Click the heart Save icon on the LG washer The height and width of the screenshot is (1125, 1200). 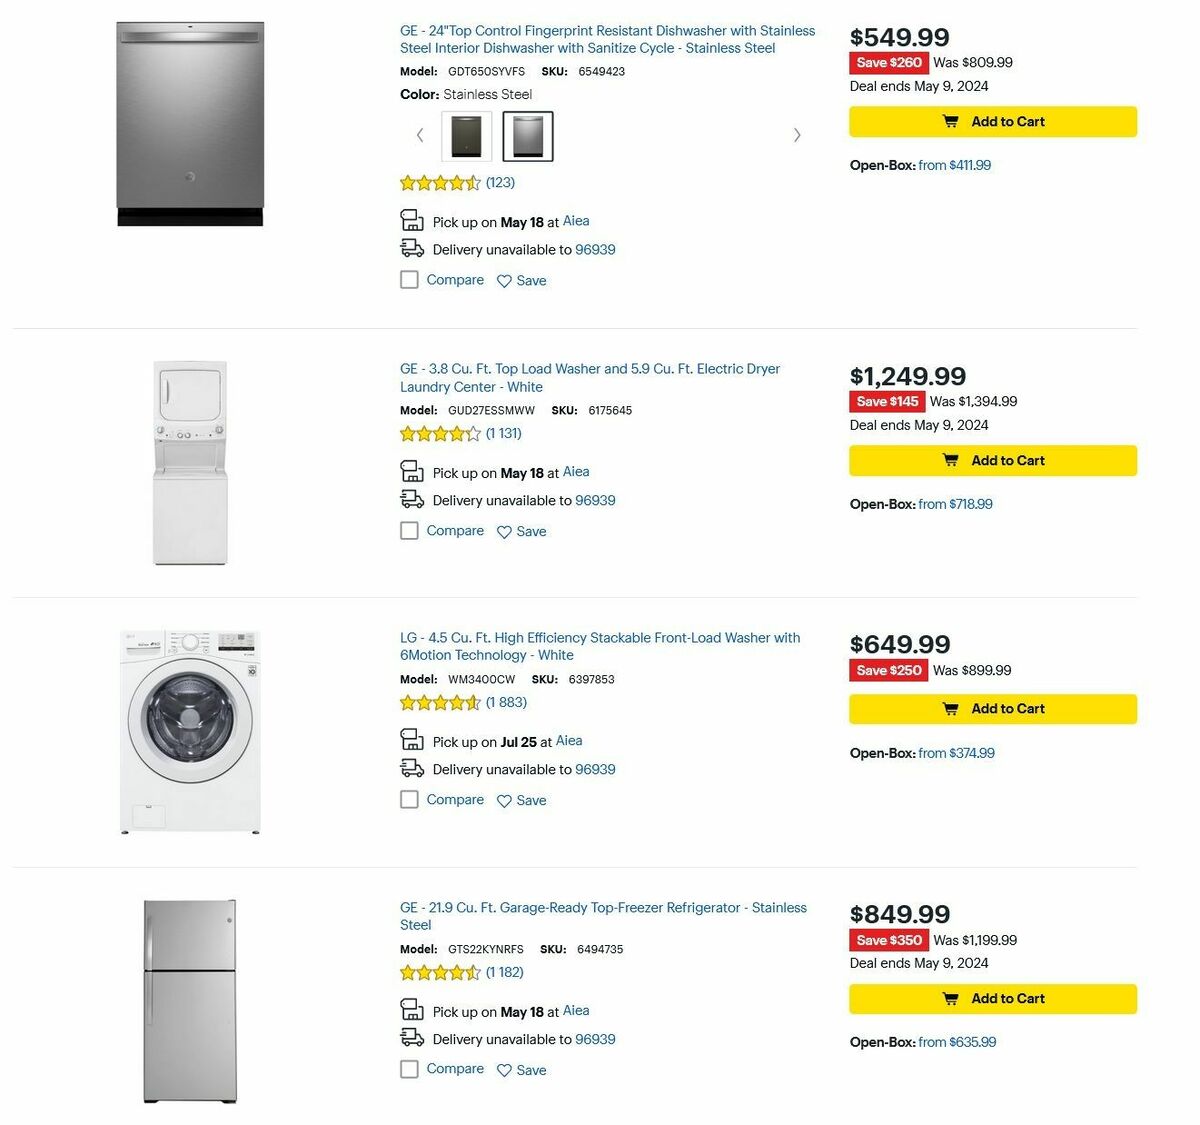tap(504, 800)
